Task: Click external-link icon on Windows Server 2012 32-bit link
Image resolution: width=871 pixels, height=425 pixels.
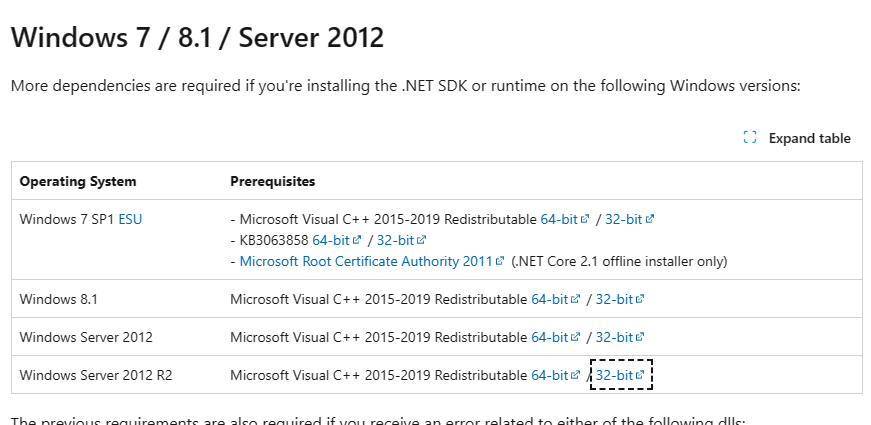Action: point(640,337)
